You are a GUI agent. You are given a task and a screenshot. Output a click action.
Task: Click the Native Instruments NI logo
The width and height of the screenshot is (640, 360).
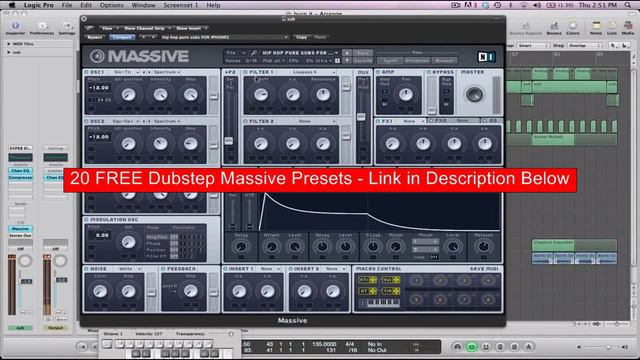click(486, 57)
